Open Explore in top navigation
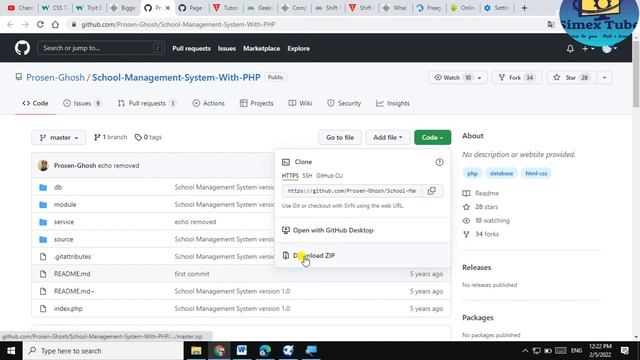Image resolution: width=640 pixels, height=360 pixels. pos(298,48)
